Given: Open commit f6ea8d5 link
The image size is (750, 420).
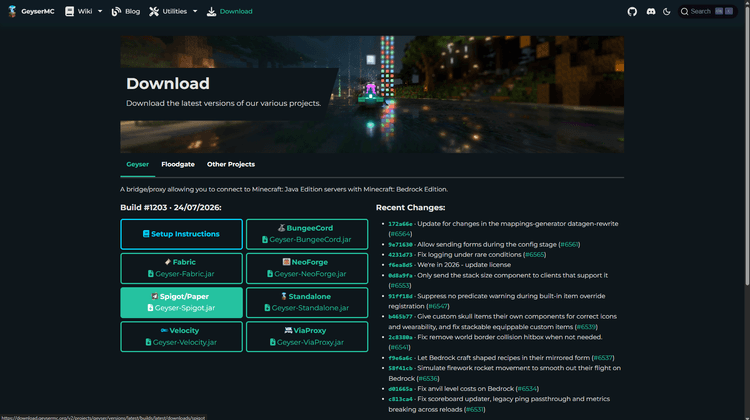Looking at the screenshot, I should coord(400,265).
